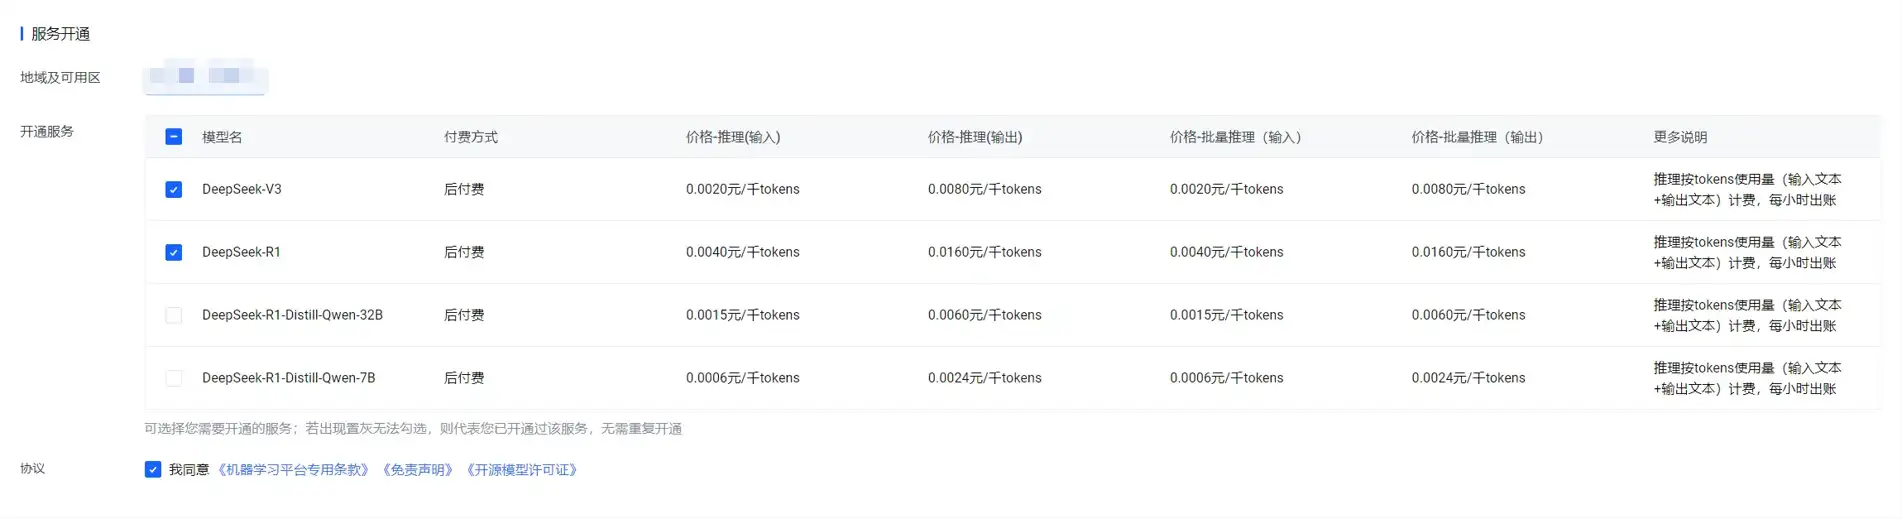Click the DeepSeek-R1-Distill-Qwen-32B model name
The width and height of the screenshot is (1902, 519).
click(x=292, y=316)
